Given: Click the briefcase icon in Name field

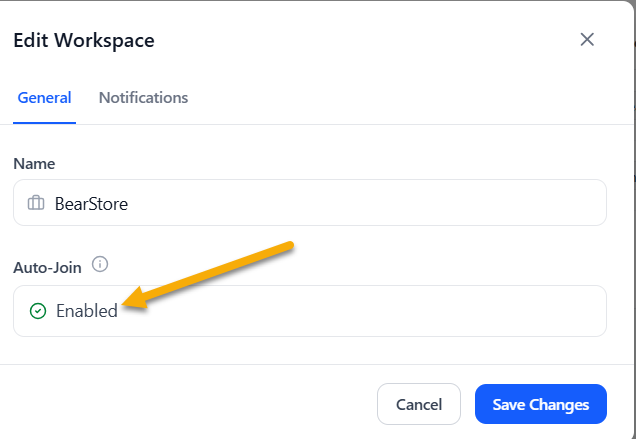Looking at the screenshot, I should click(x=36, y=203).
